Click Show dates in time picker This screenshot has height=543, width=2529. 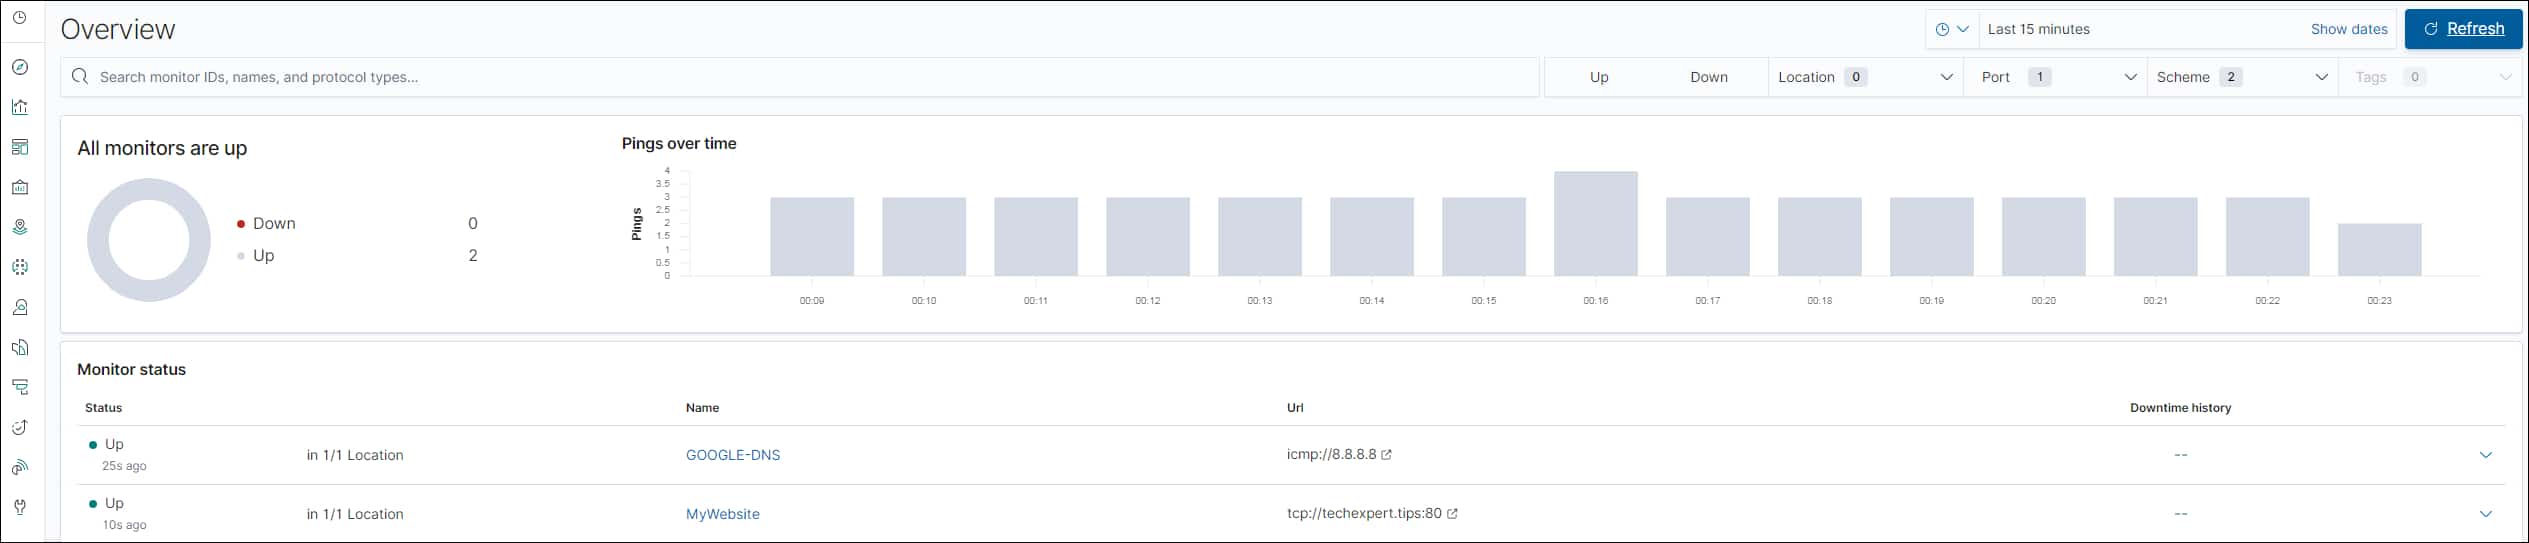click(x=2348, y=29)
